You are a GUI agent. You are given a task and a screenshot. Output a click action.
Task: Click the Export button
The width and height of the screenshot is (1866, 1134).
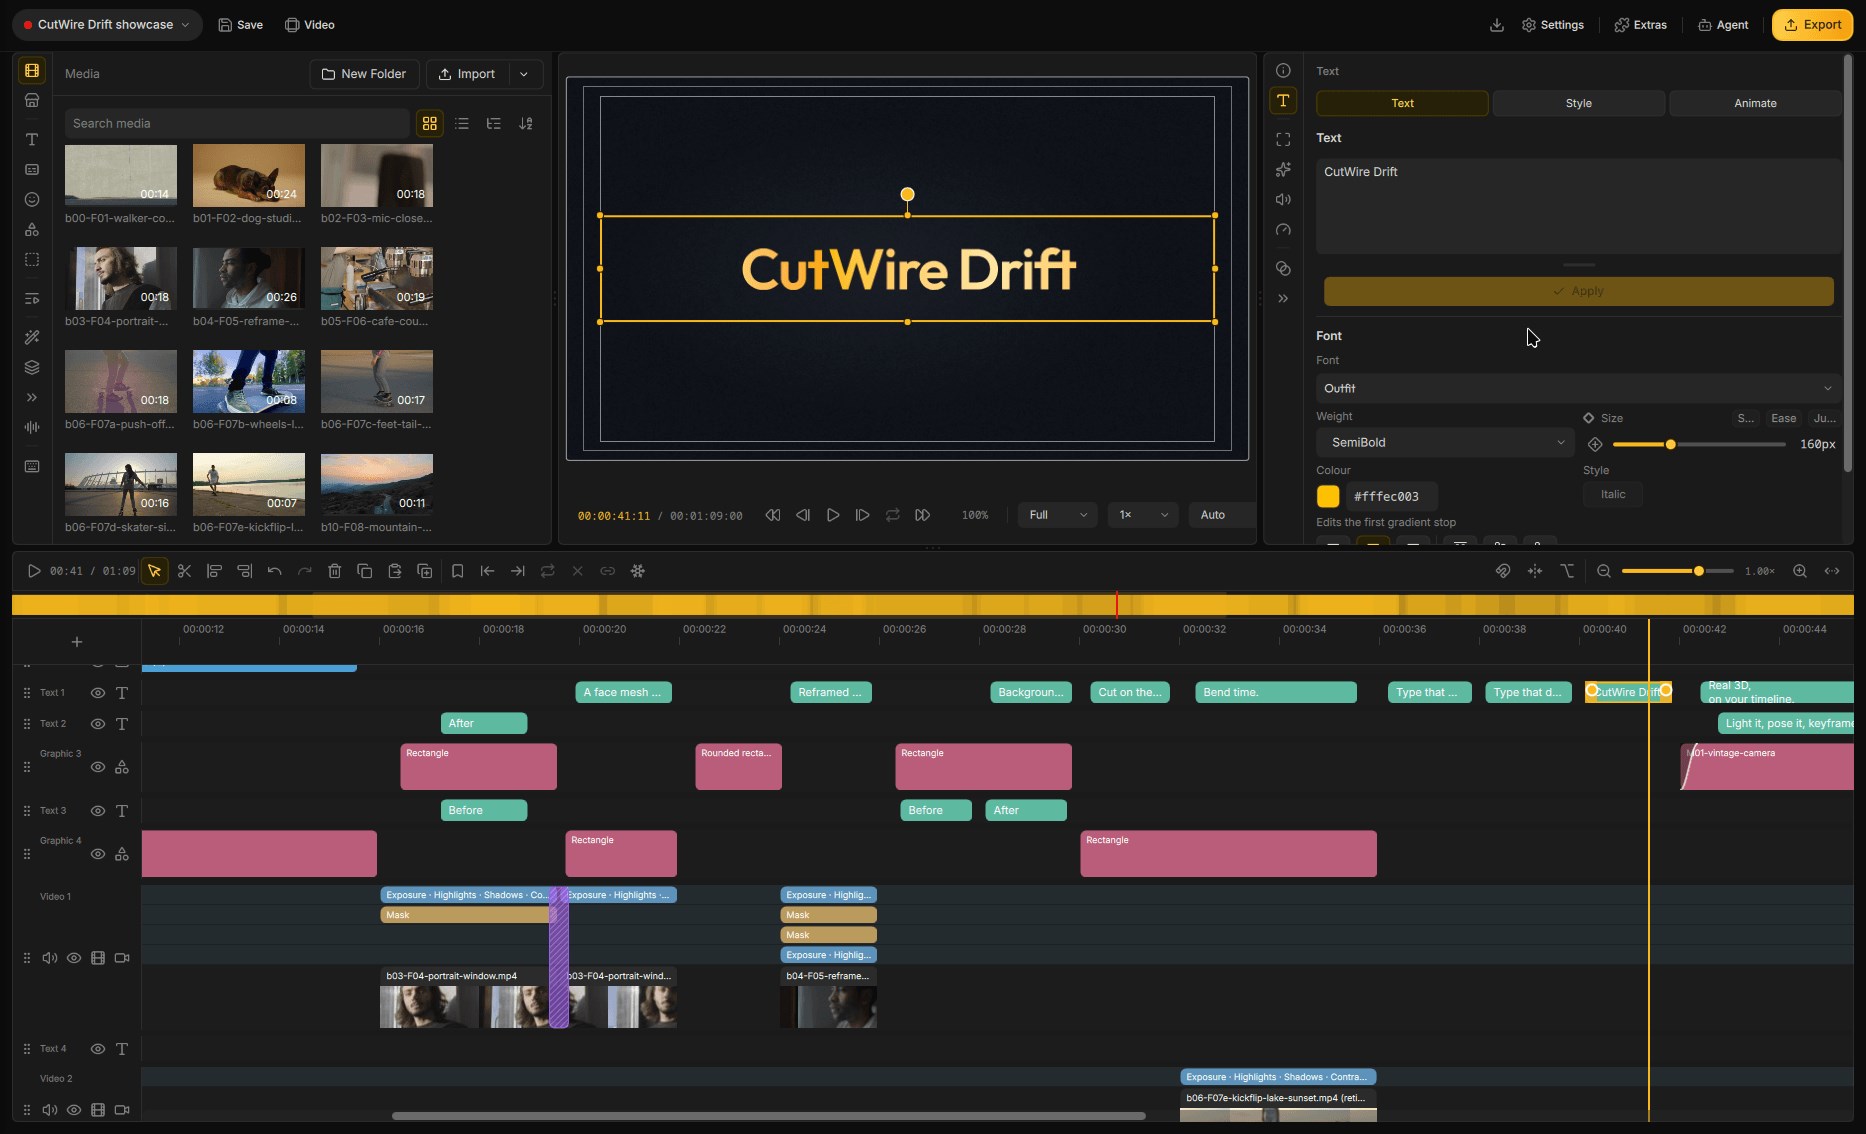pyautogui.click(x=1812, y=25)
